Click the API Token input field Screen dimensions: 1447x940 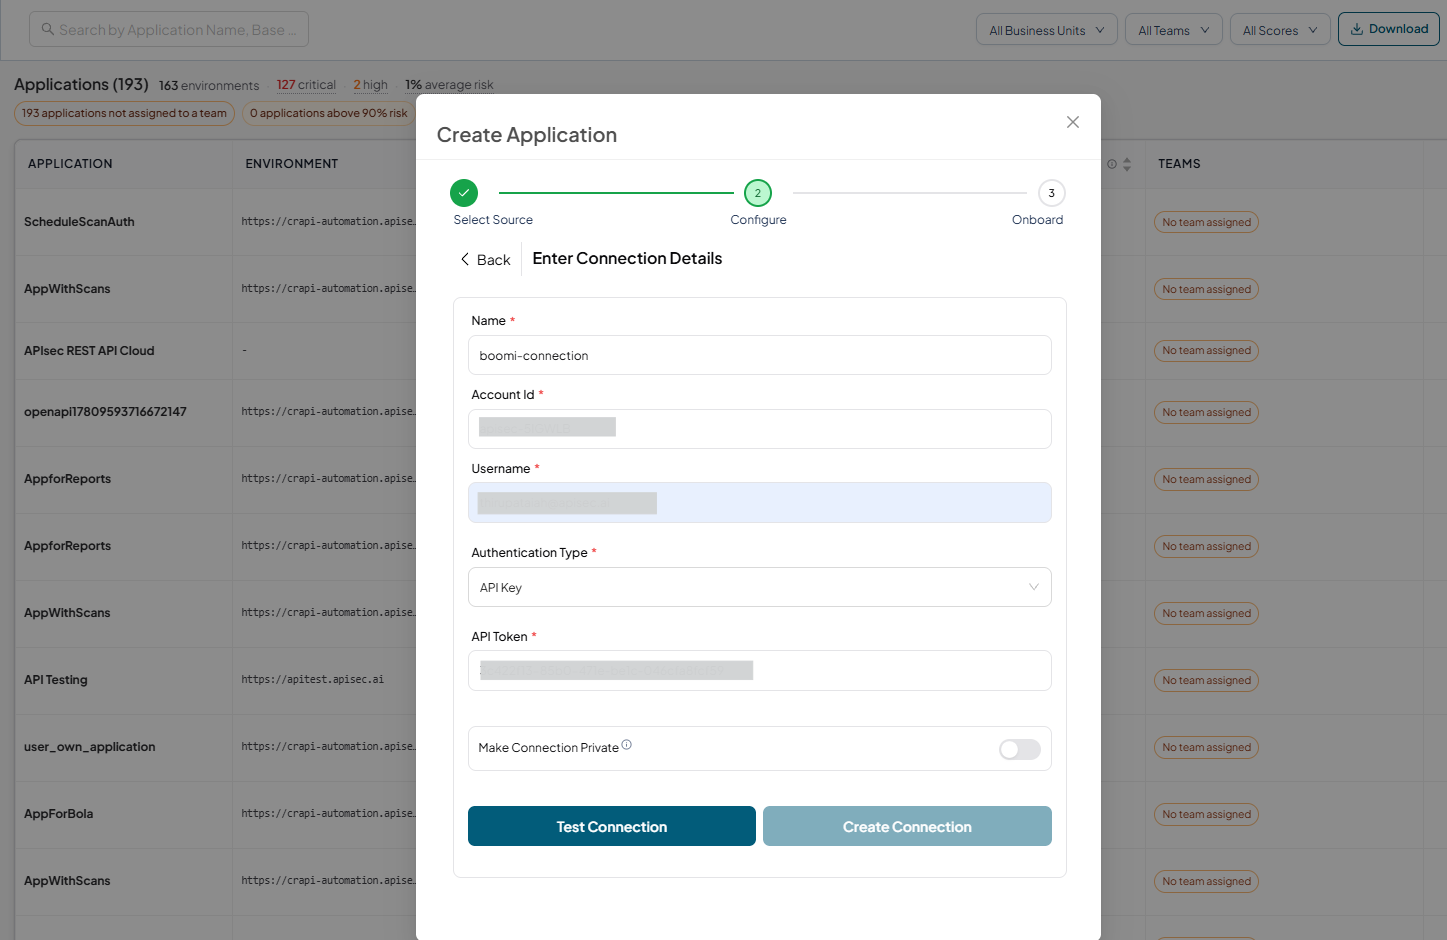click(759, 670)
